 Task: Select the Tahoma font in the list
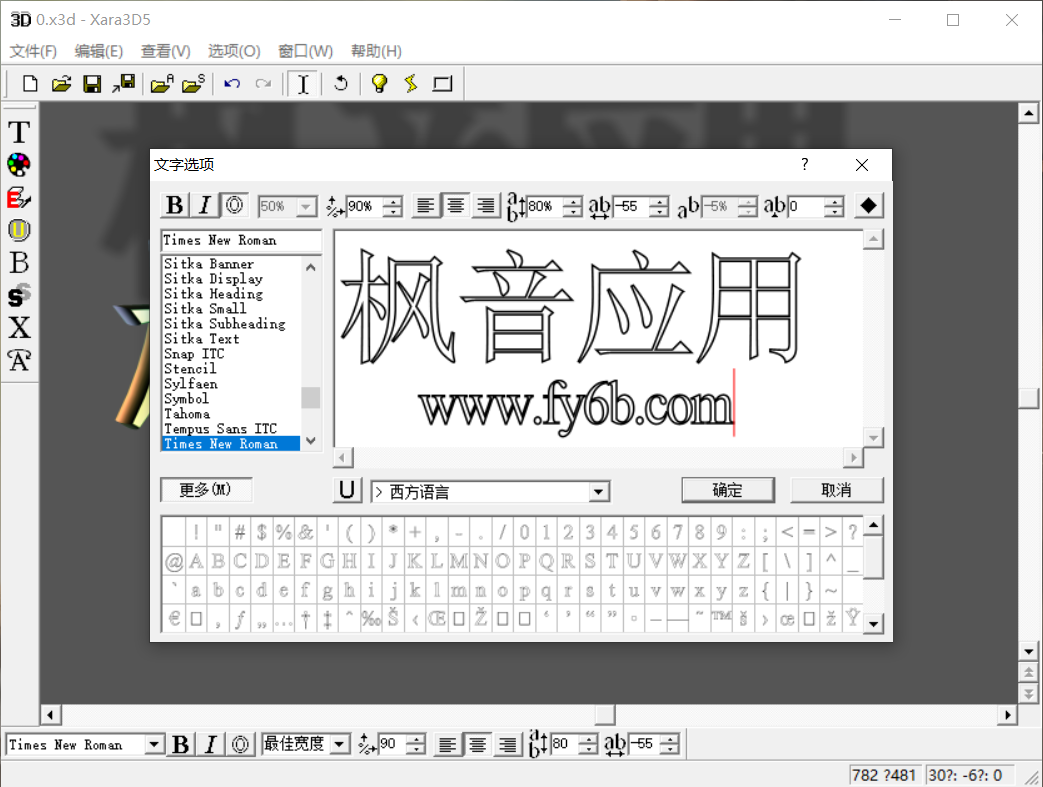click(231, 414)
